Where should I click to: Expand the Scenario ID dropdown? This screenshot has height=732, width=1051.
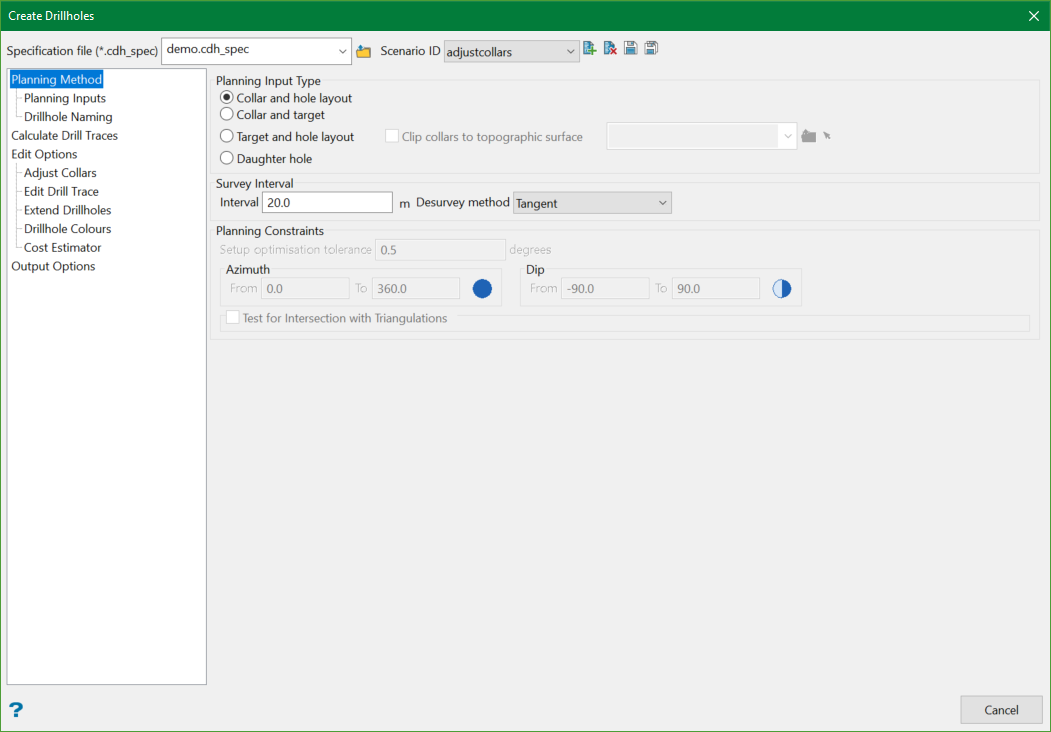pos(570,51)
